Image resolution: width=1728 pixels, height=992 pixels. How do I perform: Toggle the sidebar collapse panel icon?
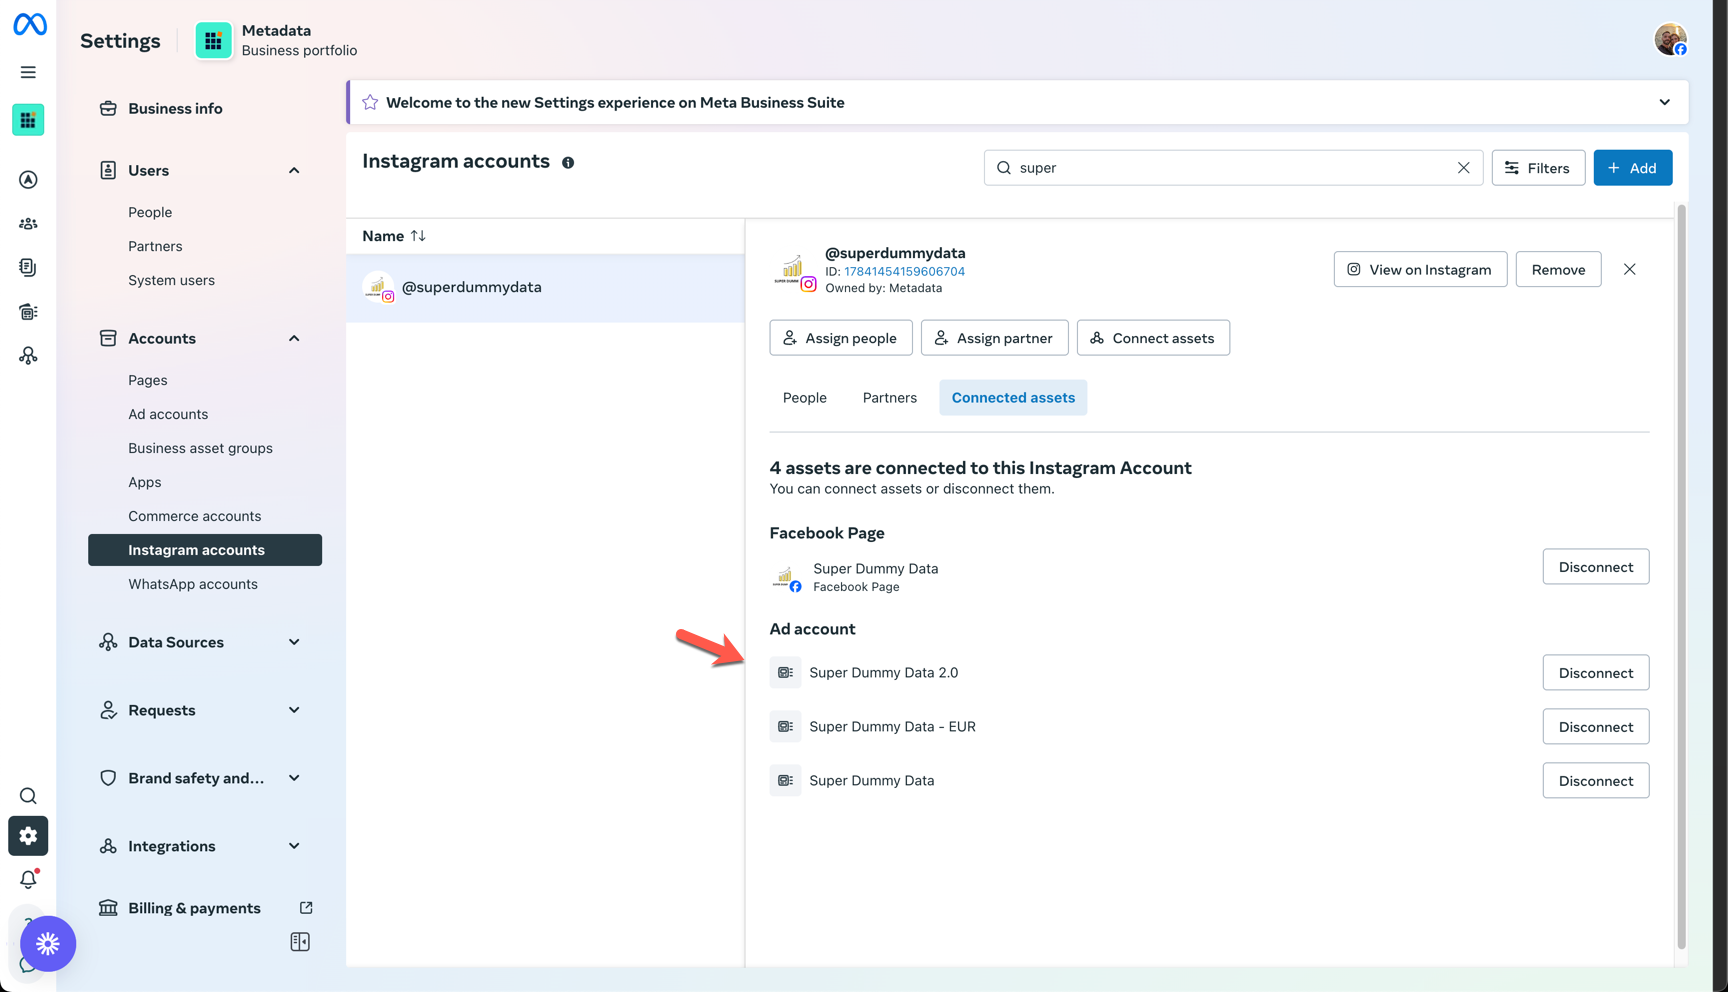[x=300, y=942]
